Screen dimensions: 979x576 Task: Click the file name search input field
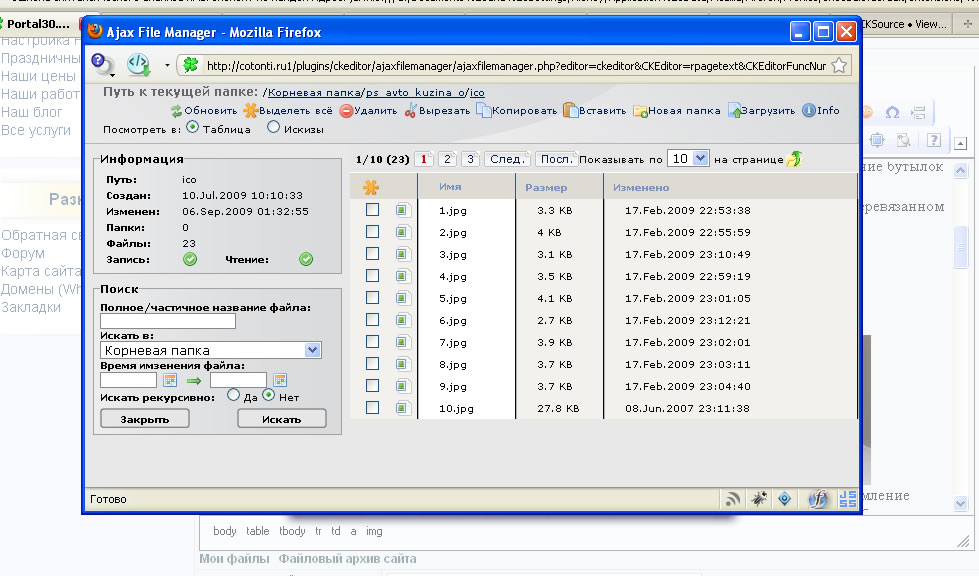(167, 321)
